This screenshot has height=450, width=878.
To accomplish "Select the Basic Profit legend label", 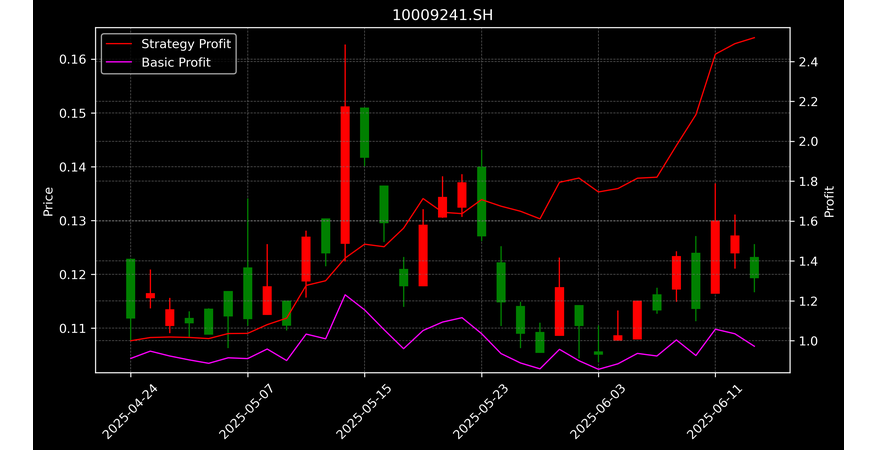I will click(176, 62).
